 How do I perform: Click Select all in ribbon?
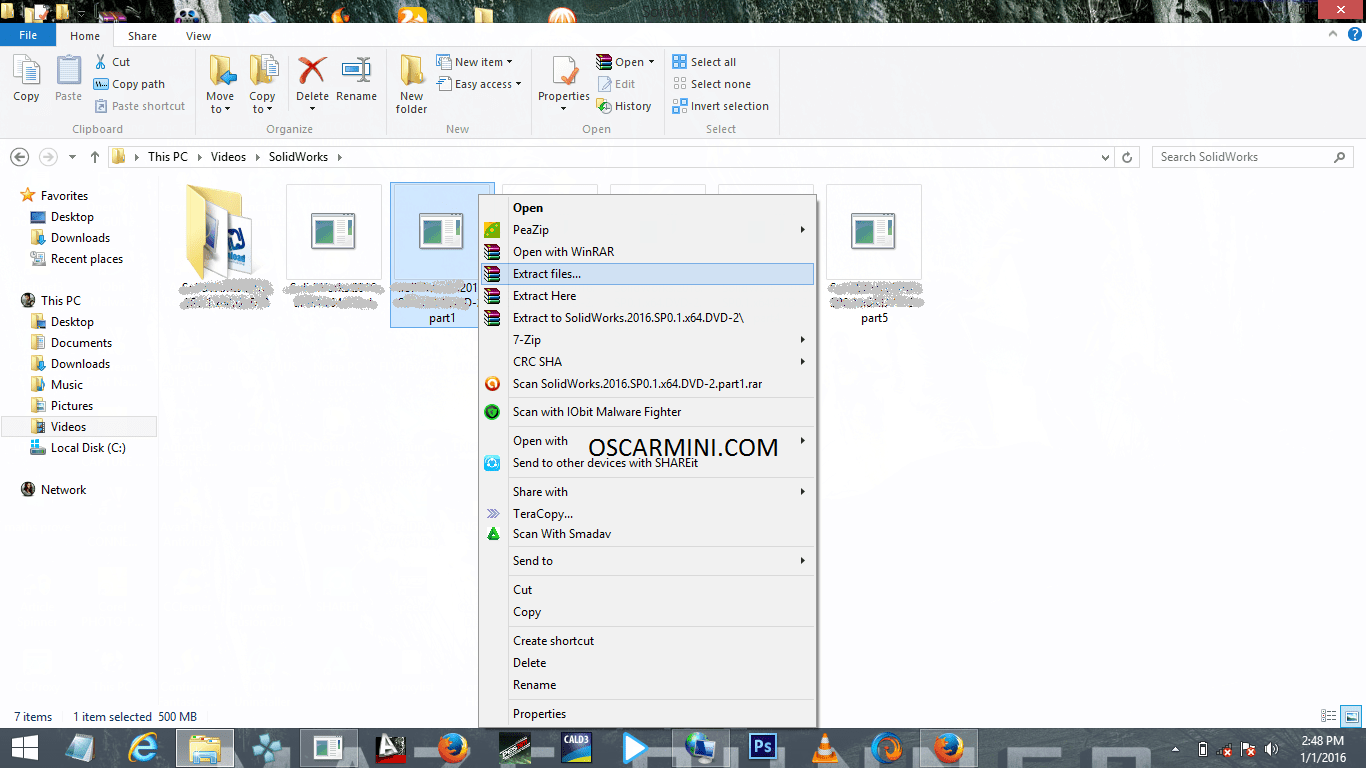point(712,62)
